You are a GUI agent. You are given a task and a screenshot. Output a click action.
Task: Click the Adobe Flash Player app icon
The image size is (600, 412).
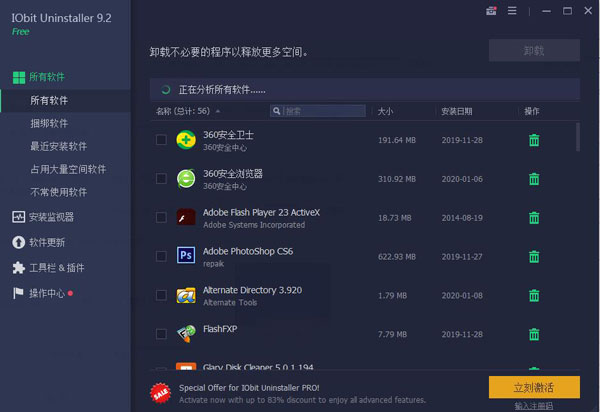[x=186, y=218]
